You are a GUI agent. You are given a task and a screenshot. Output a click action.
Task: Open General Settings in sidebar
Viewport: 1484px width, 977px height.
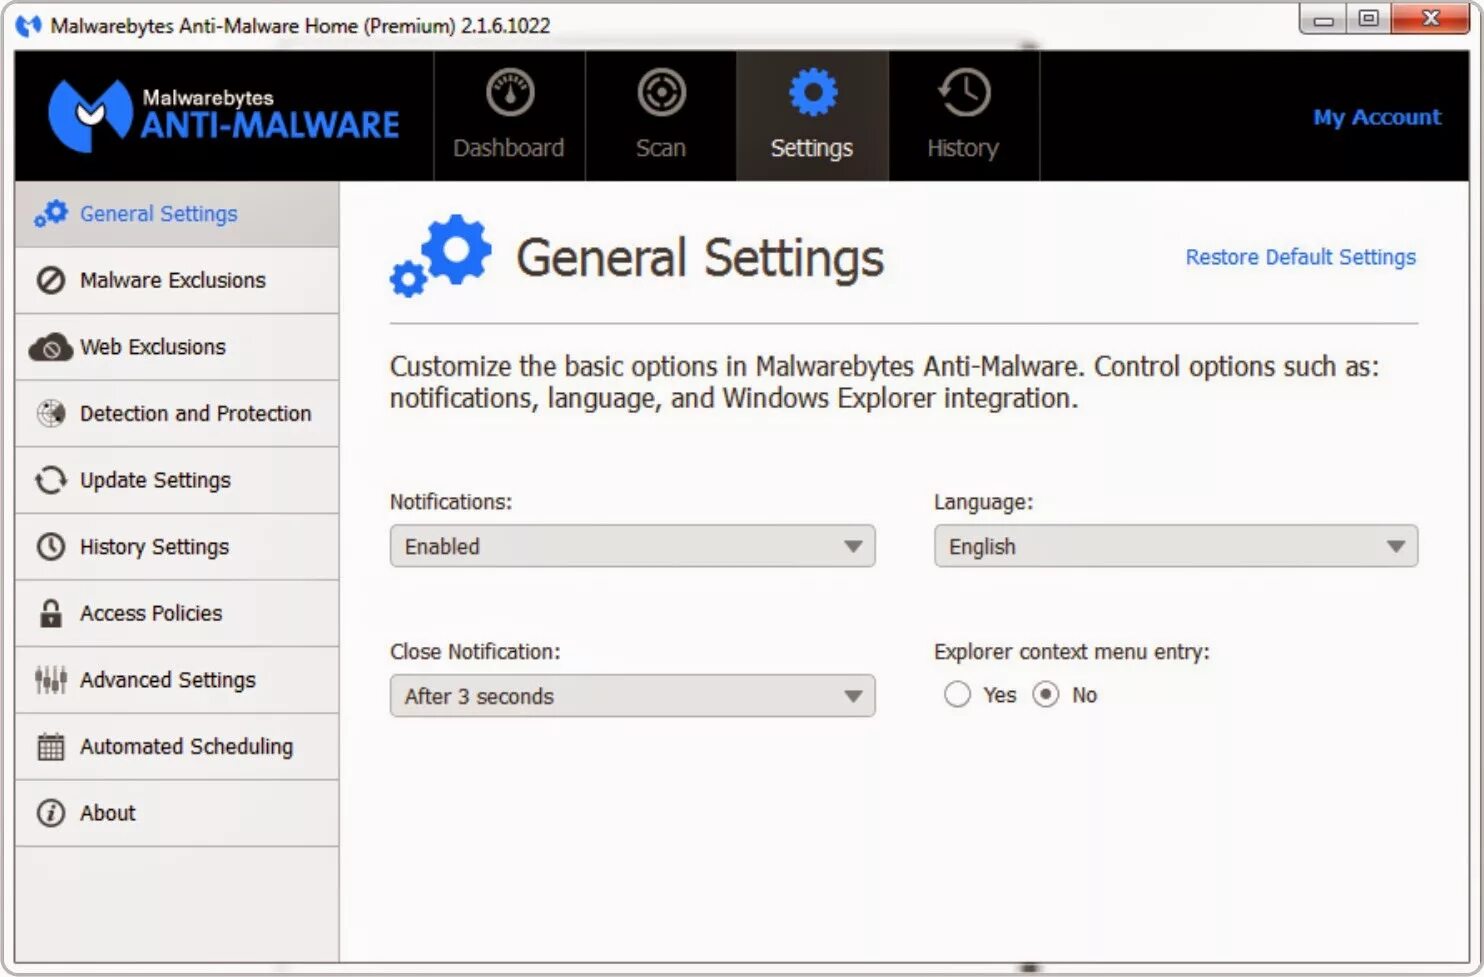pos(177,214)
